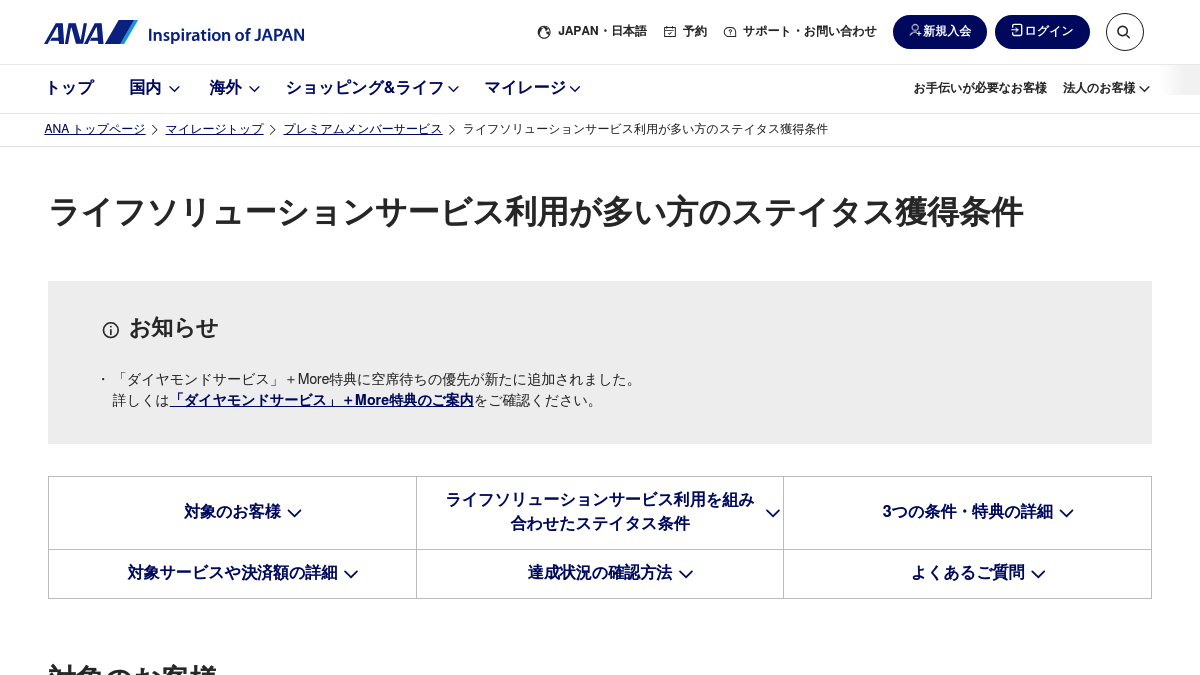
Task: Click the login door icon on ログイン
Action: (x=1016, y=31)
